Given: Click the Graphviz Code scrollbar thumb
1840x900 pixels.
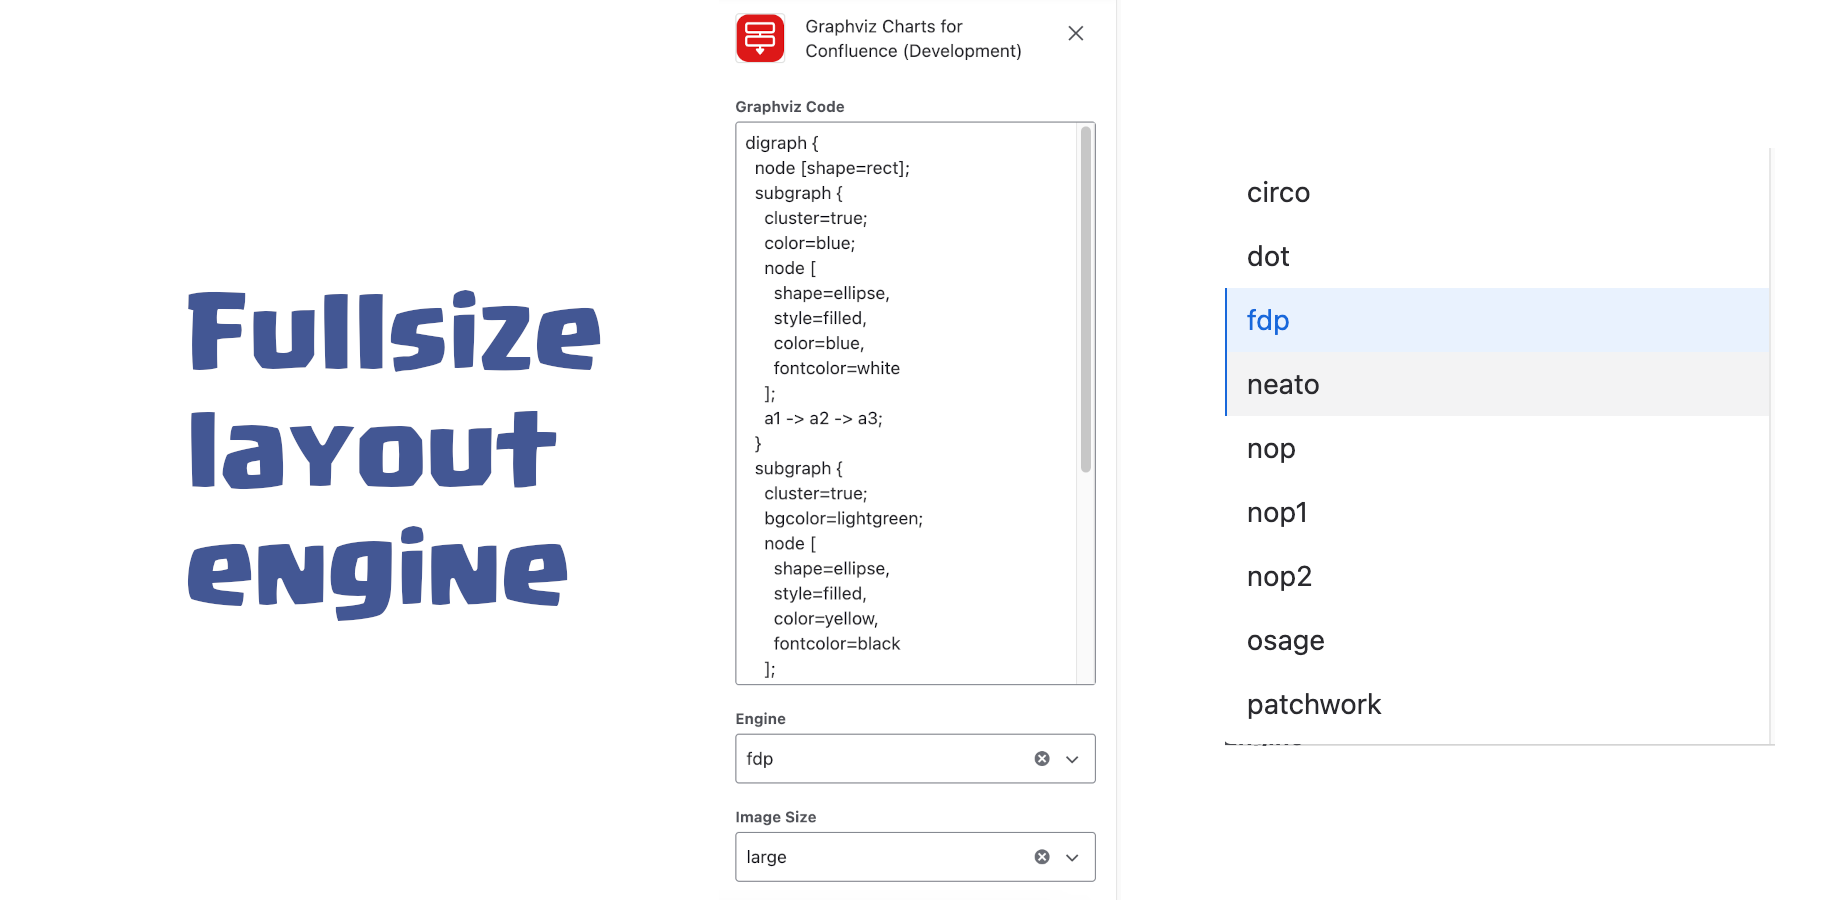Looking at the screenshot, I should pyautogui.click(x=1086, y=299).
